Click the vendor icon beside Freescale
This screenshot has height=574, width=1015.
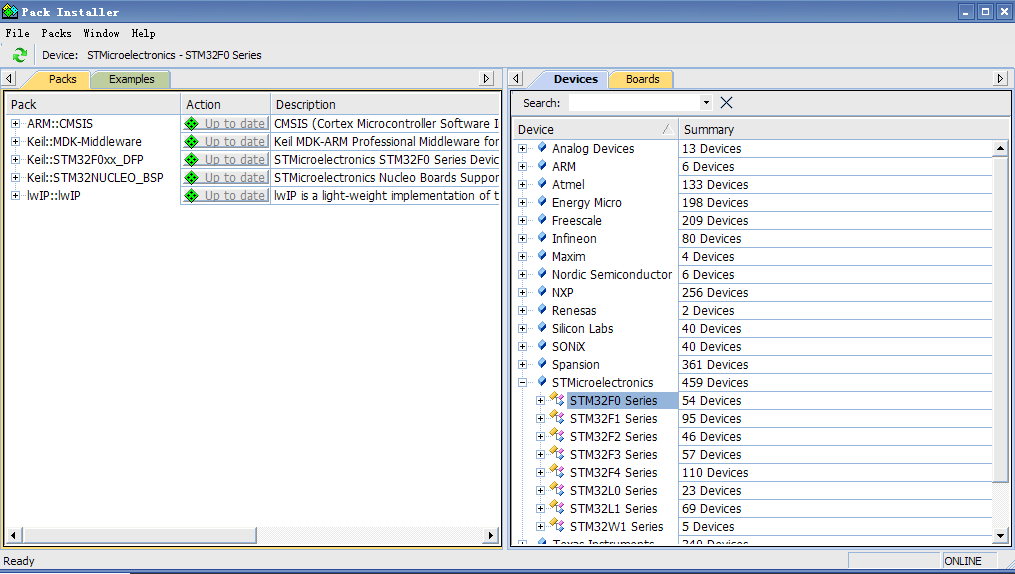(542, 220)
